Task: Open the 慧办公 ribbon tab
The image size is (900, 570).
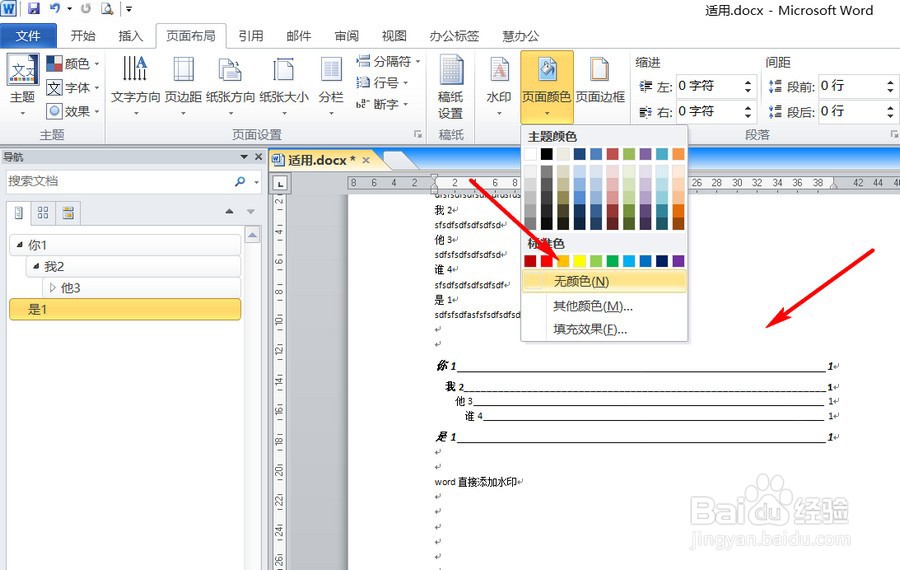Action: 521,36
